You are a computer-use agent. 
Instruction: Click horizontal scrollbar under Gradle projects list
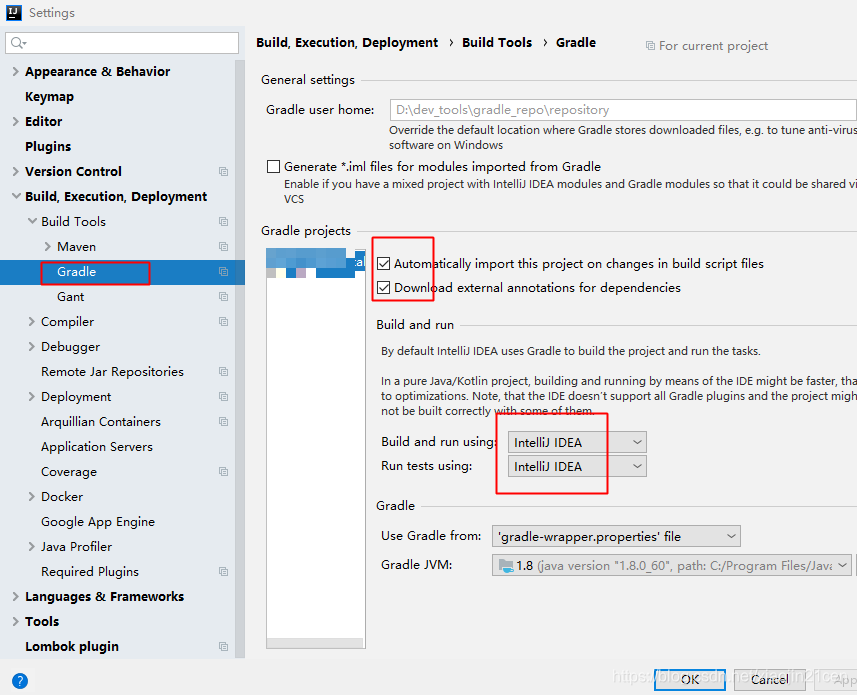click(x=315, y=643)
